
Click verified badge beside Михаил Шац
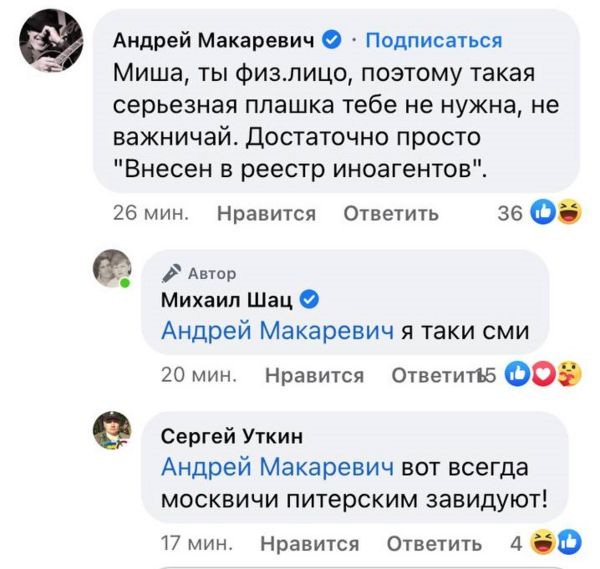tap(309, 299)
